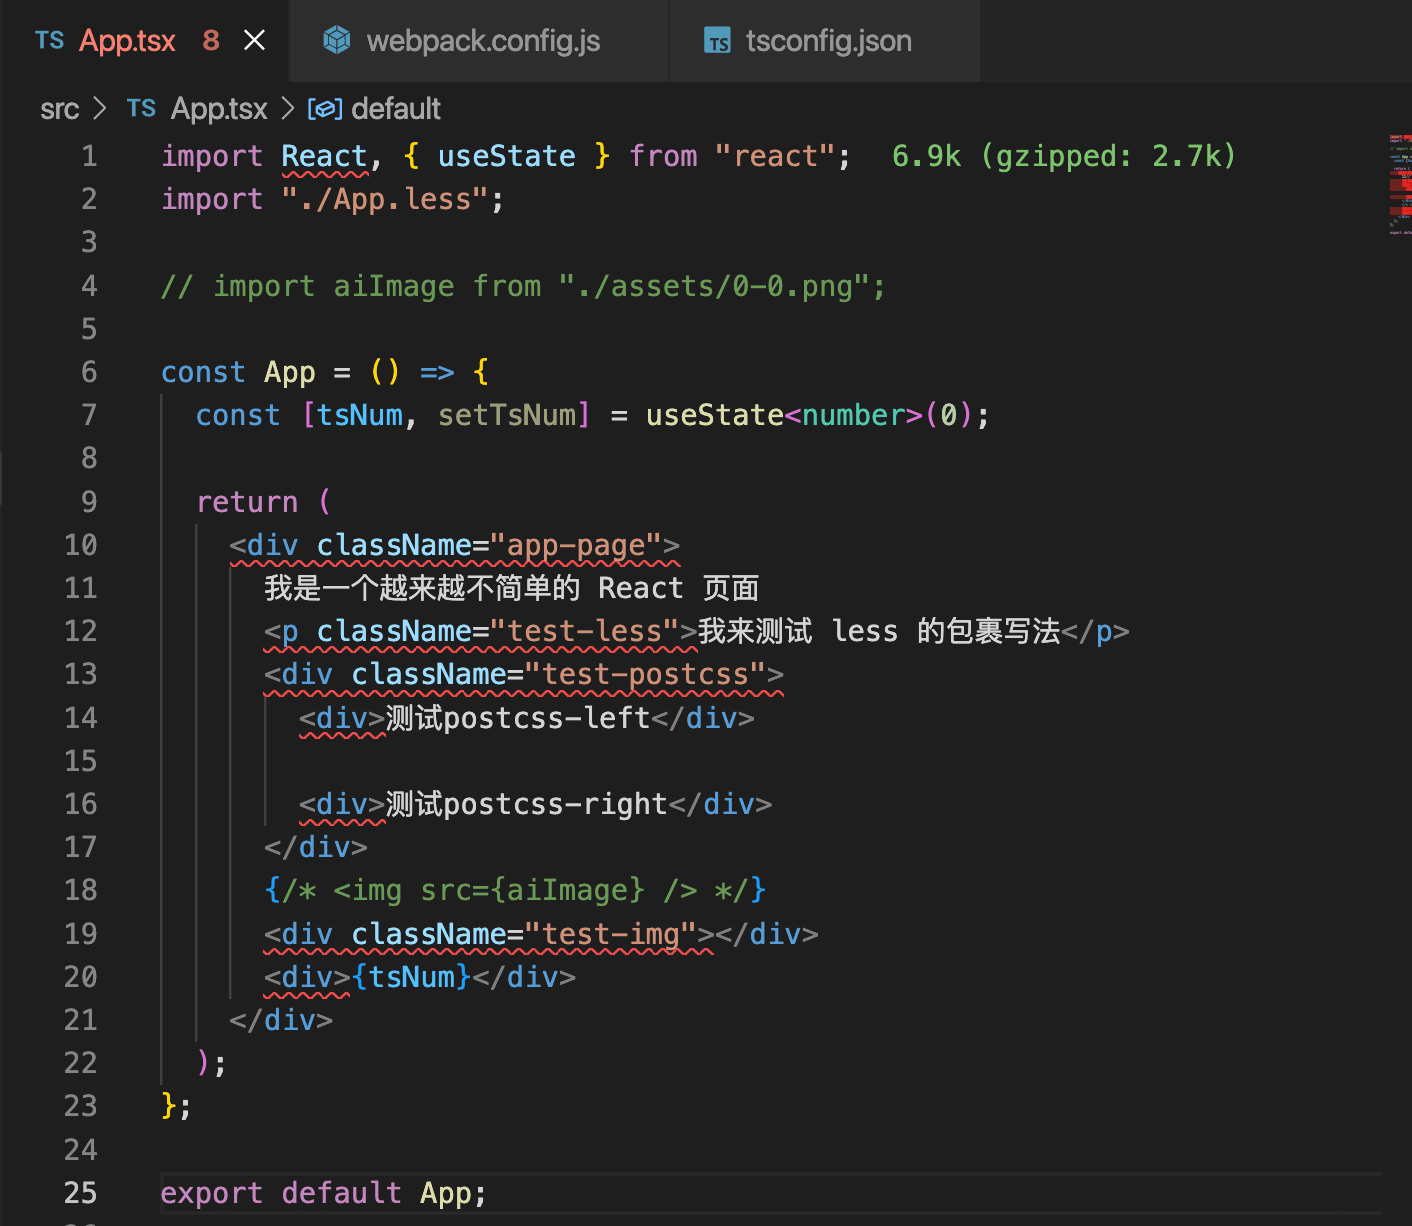
Task: Click line number 10 in gutter
Action: (81, 545)
